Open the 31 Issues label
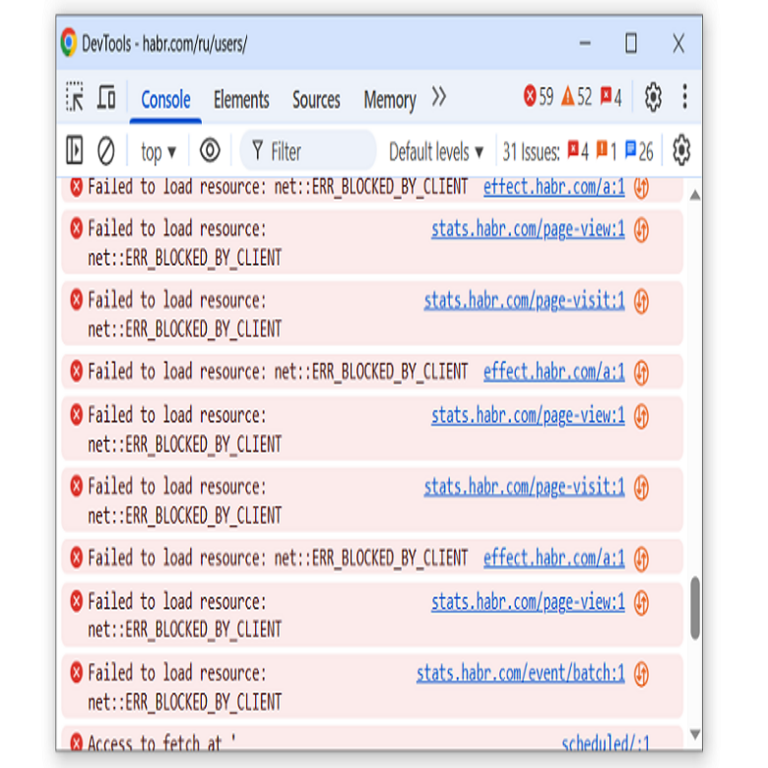 click(531, 152)
